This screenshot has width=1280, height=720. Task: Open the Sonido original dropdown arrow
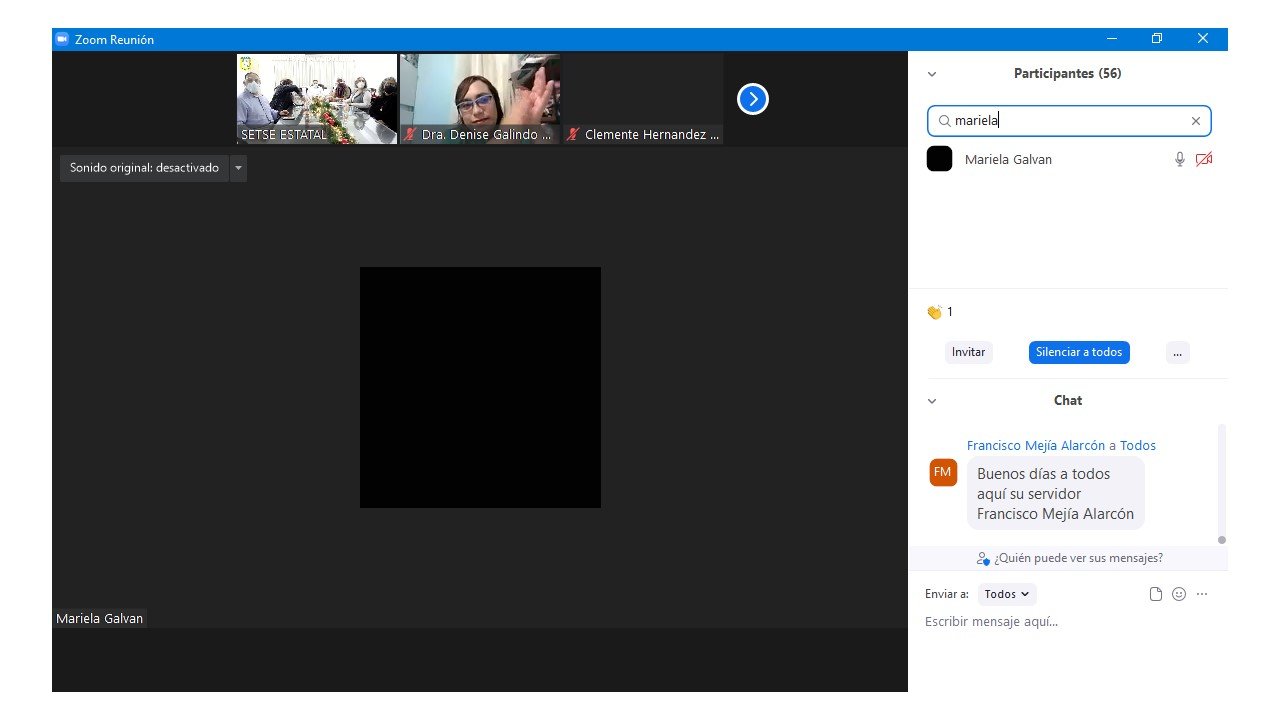pyautogui.click(x=238, y=168)
